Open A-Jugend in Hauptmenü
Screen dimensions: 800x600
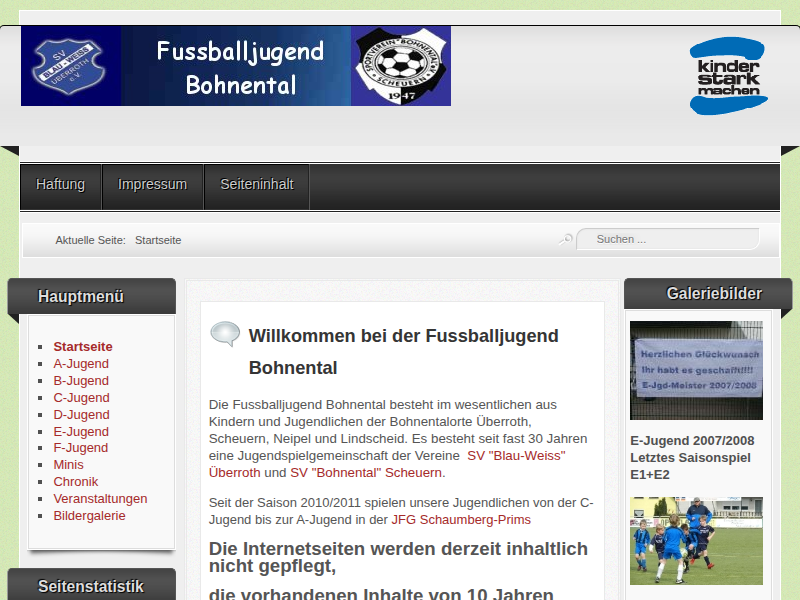81,364
